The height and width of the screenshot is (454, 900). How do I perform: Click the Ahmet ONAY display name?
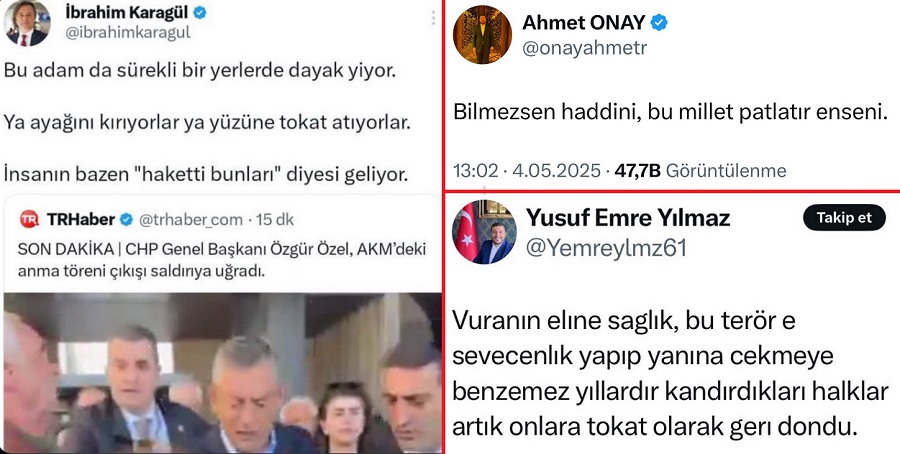click(584, 23)
